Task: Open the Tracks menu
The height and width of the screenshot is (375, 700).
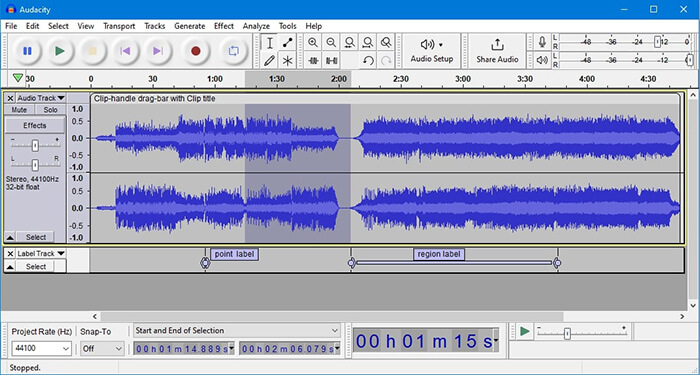Action: [x=154, y=26]
